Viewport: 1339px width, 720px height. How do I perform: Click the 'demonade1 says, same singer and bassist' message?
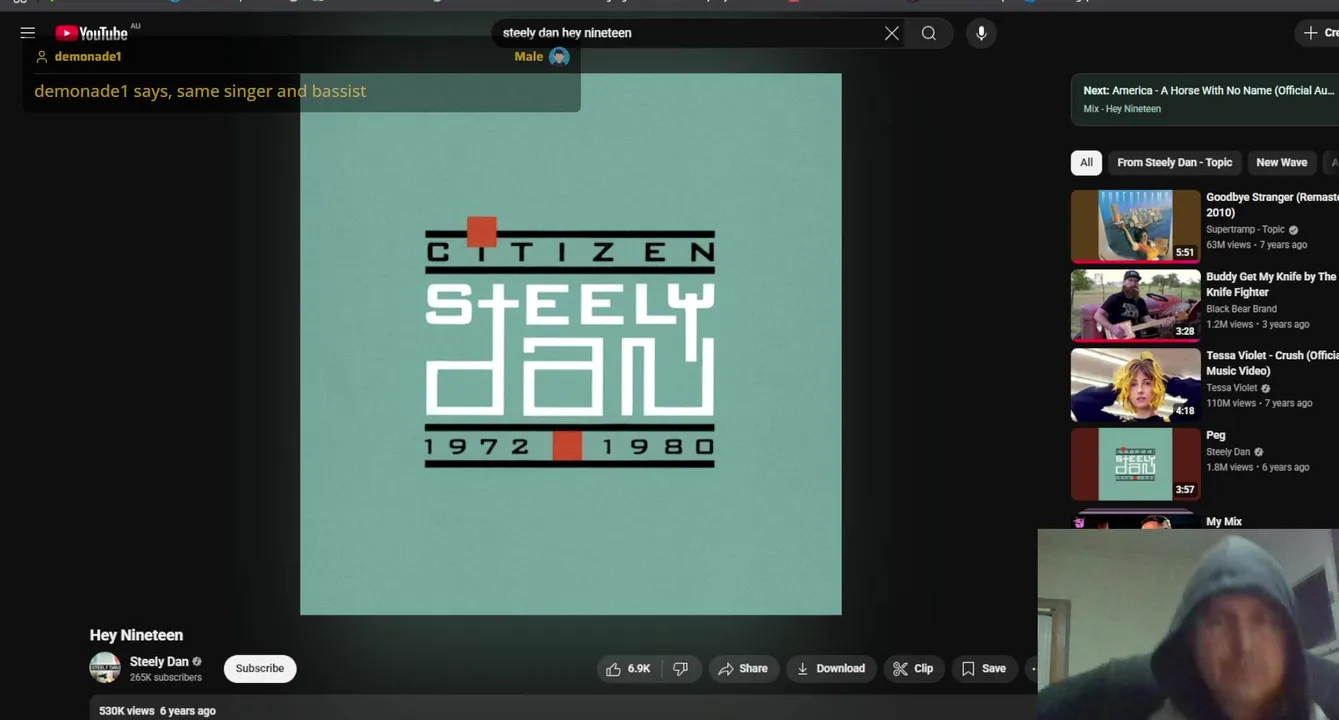pyautogui.click(x=200, y=91)
